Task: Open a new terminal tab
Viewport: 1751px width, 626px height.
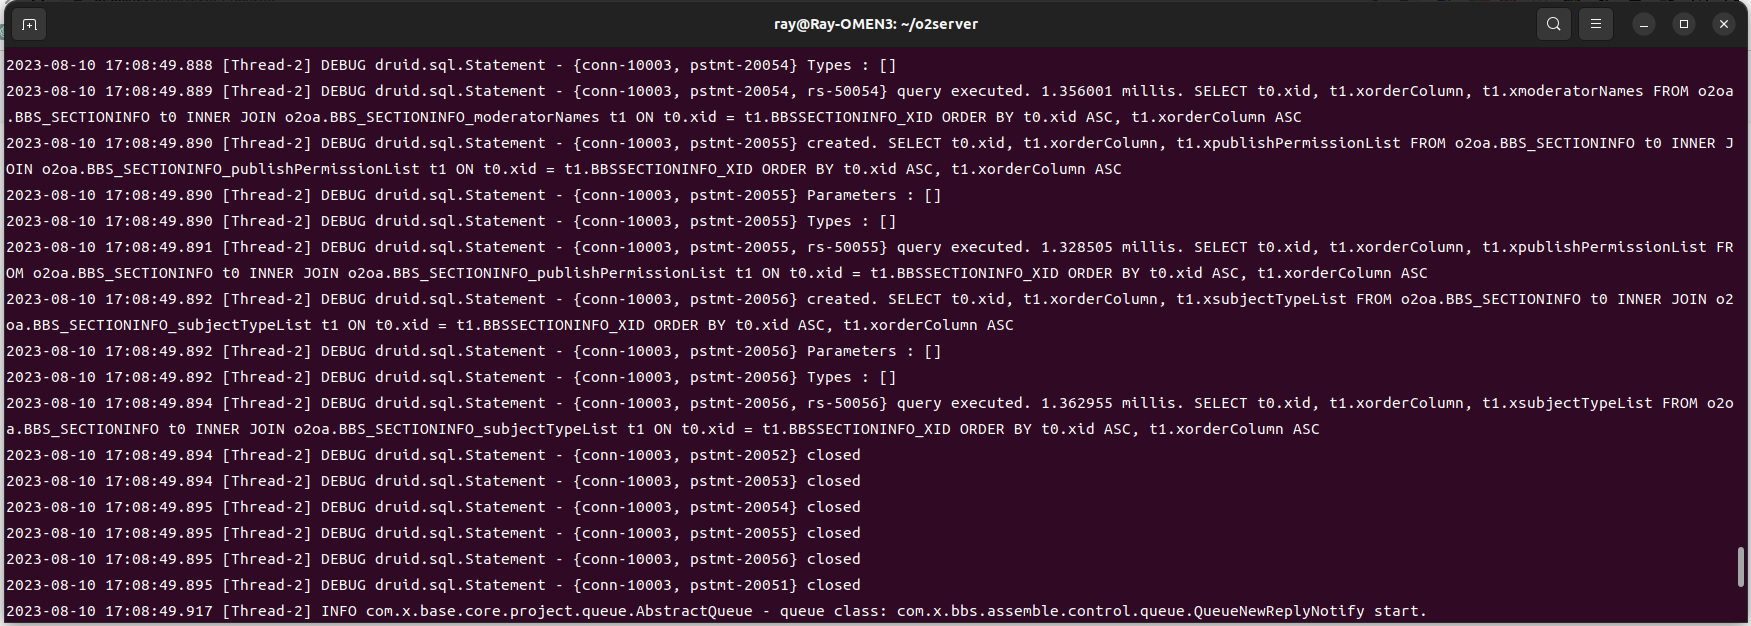Action: tap(29, 24)
